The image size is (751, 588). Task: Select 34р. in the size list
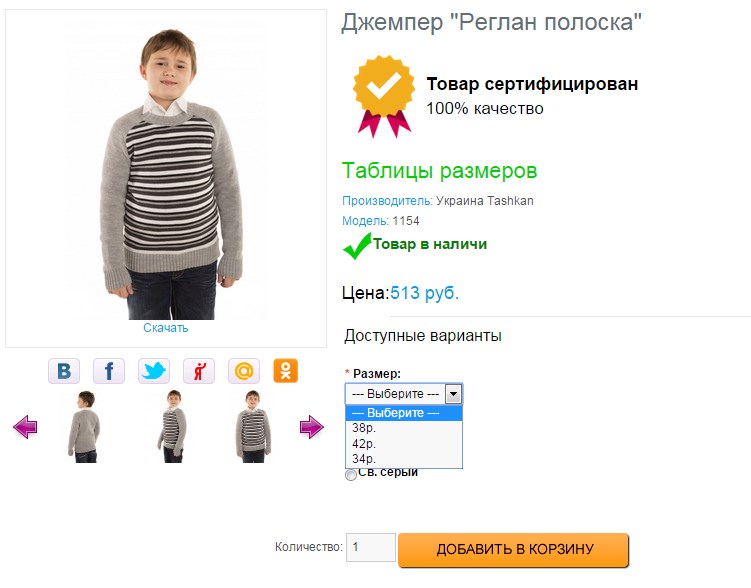click(x=363, y=458)
